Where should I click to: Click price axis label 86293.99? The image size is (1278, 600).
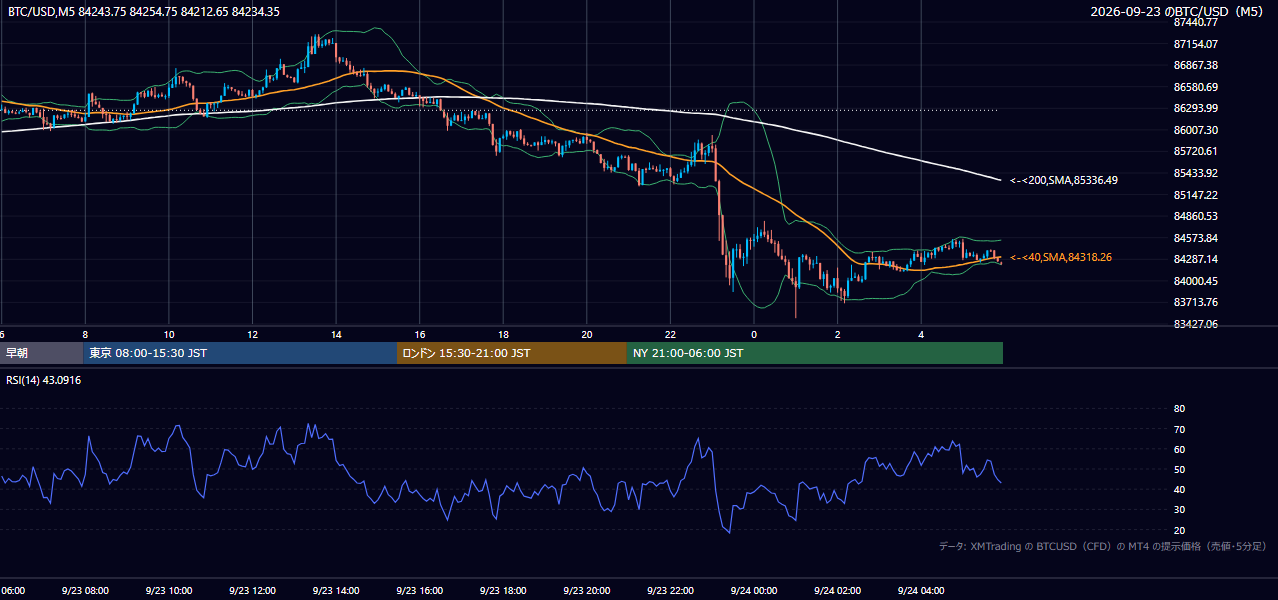coord(1196,108)
